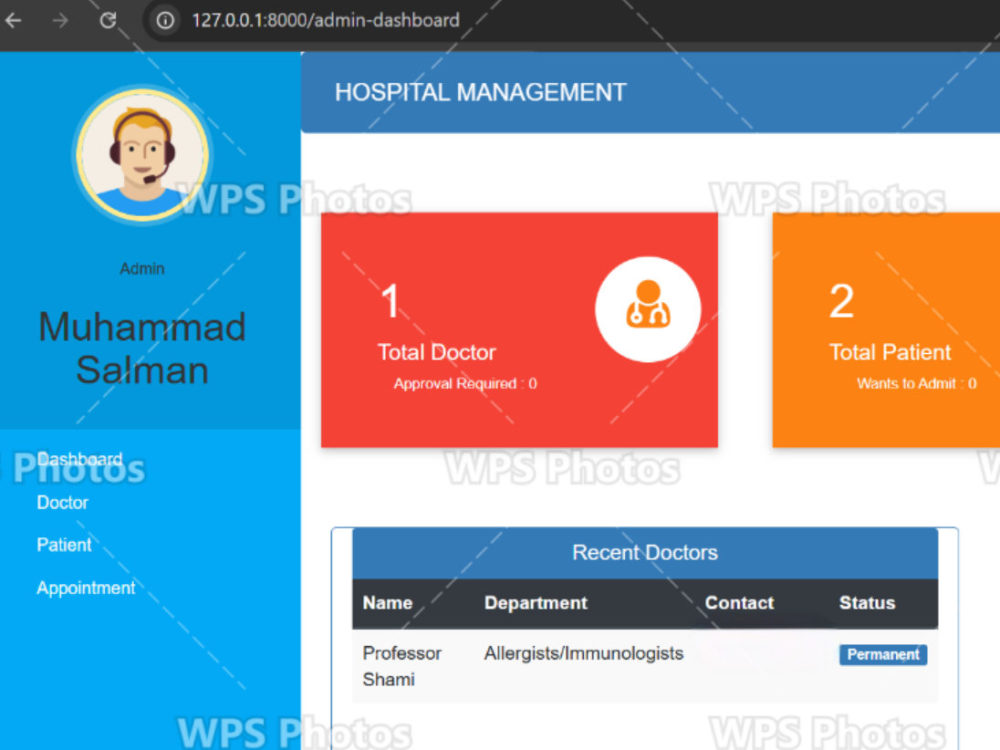Click the Wants to Admit : 0 text
This screenshot has height=750, width=1000.
click(x=916, y=383)
